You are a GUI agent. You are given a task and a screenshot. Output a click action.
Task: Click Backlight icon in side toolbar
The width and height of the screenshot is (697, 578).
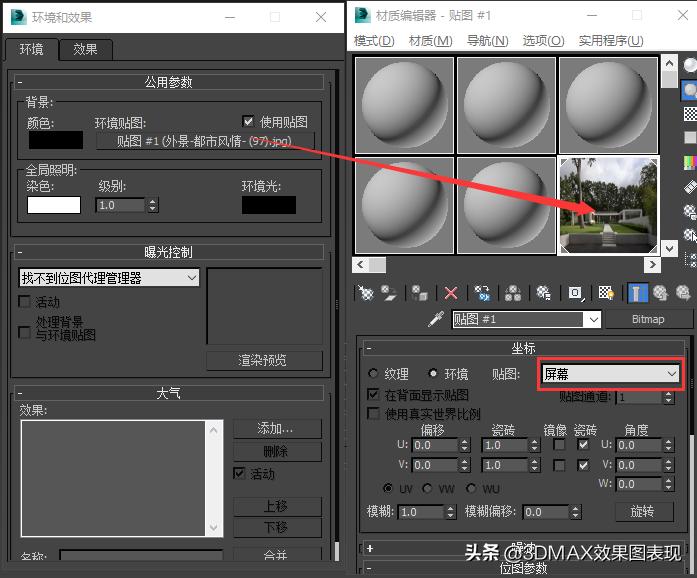point(689,90)
